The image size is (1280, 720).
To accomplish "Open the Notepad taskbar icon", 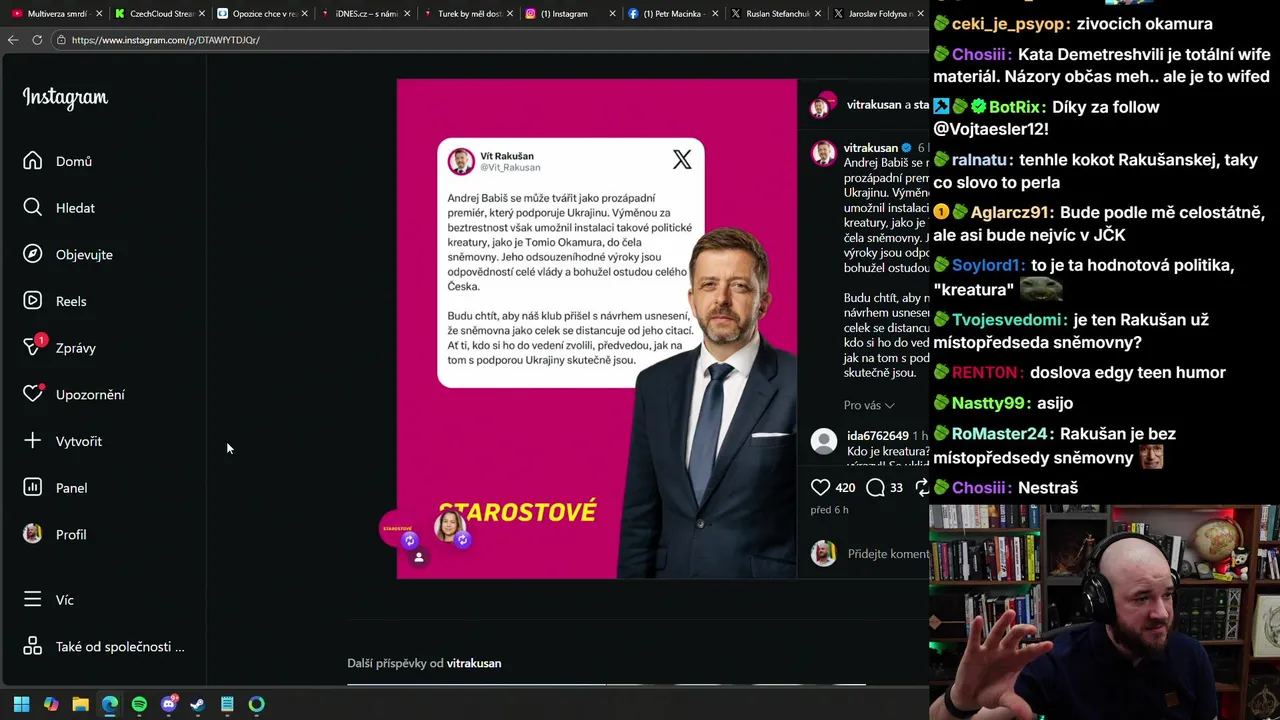I will pyautogui.click(x=227, y=704).
